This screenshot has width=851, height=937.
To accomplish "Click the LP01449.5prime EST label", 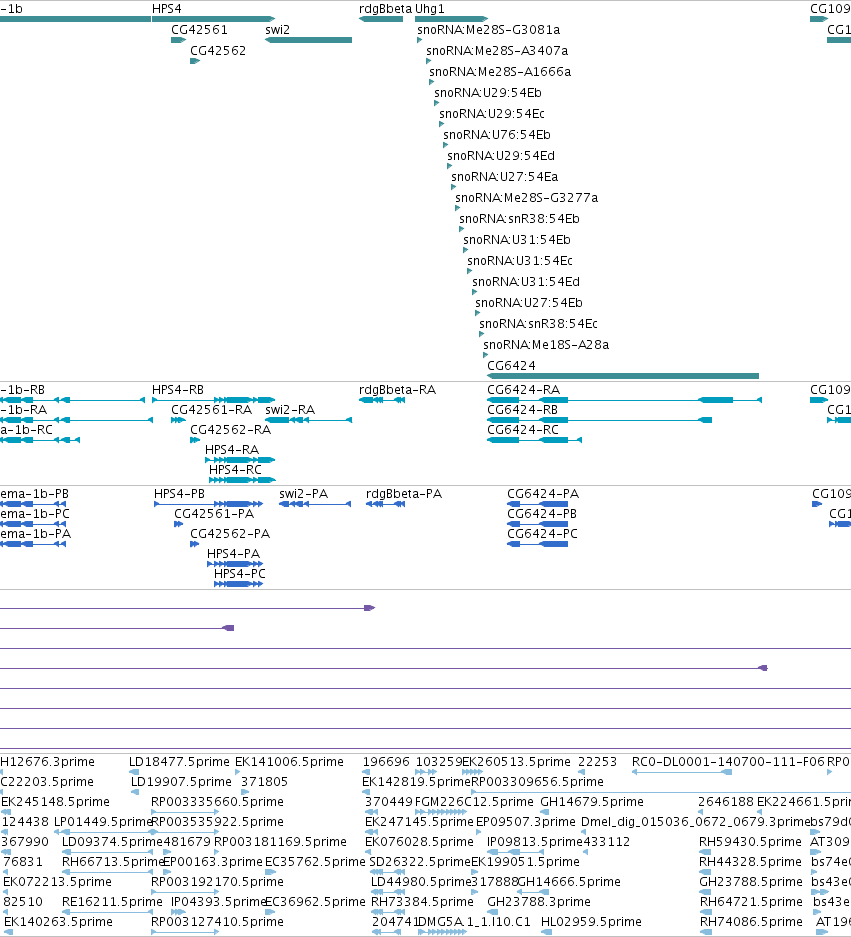I will (x=103, y=822).
